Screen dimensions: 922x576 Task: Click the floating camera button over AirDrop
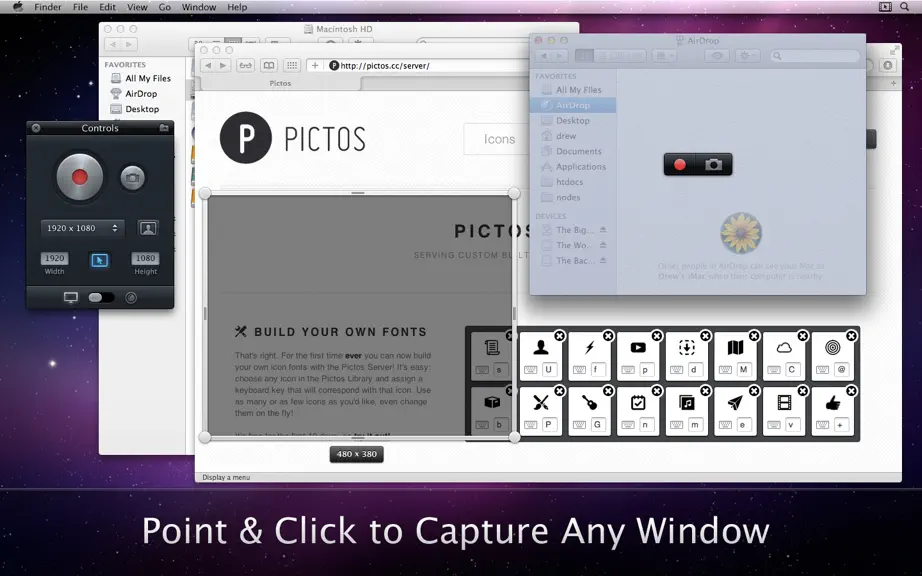(713, 165)
